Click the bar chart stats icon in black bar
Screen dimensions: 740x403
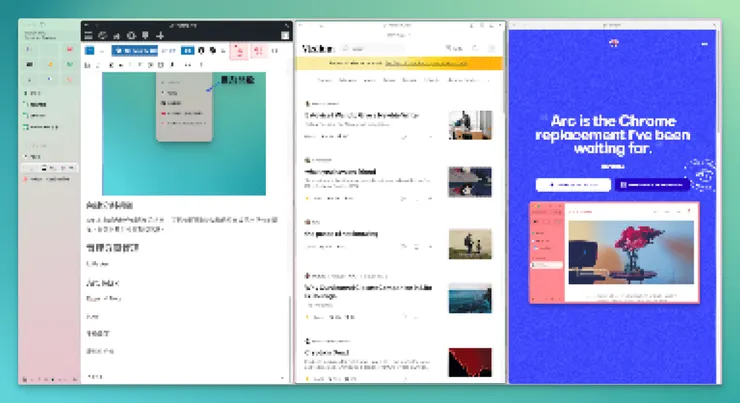tap(117, 36)
